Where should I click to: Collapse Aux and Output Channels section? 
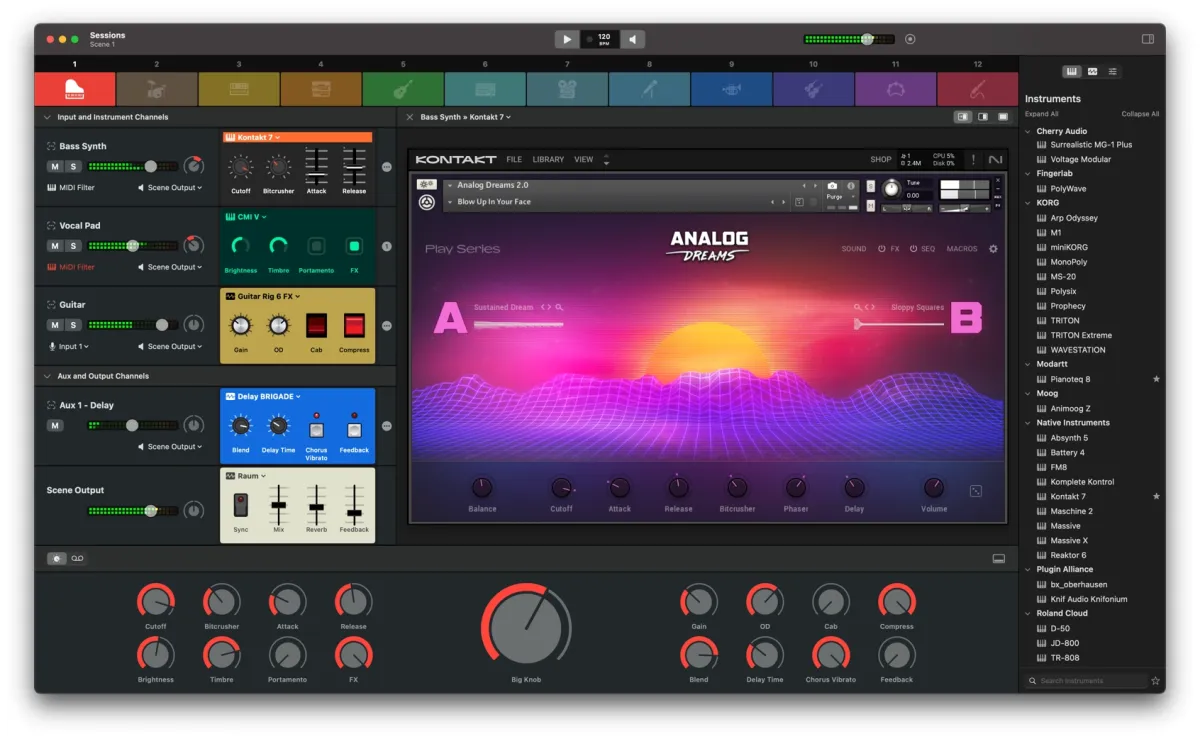click(x=47, y=376)
